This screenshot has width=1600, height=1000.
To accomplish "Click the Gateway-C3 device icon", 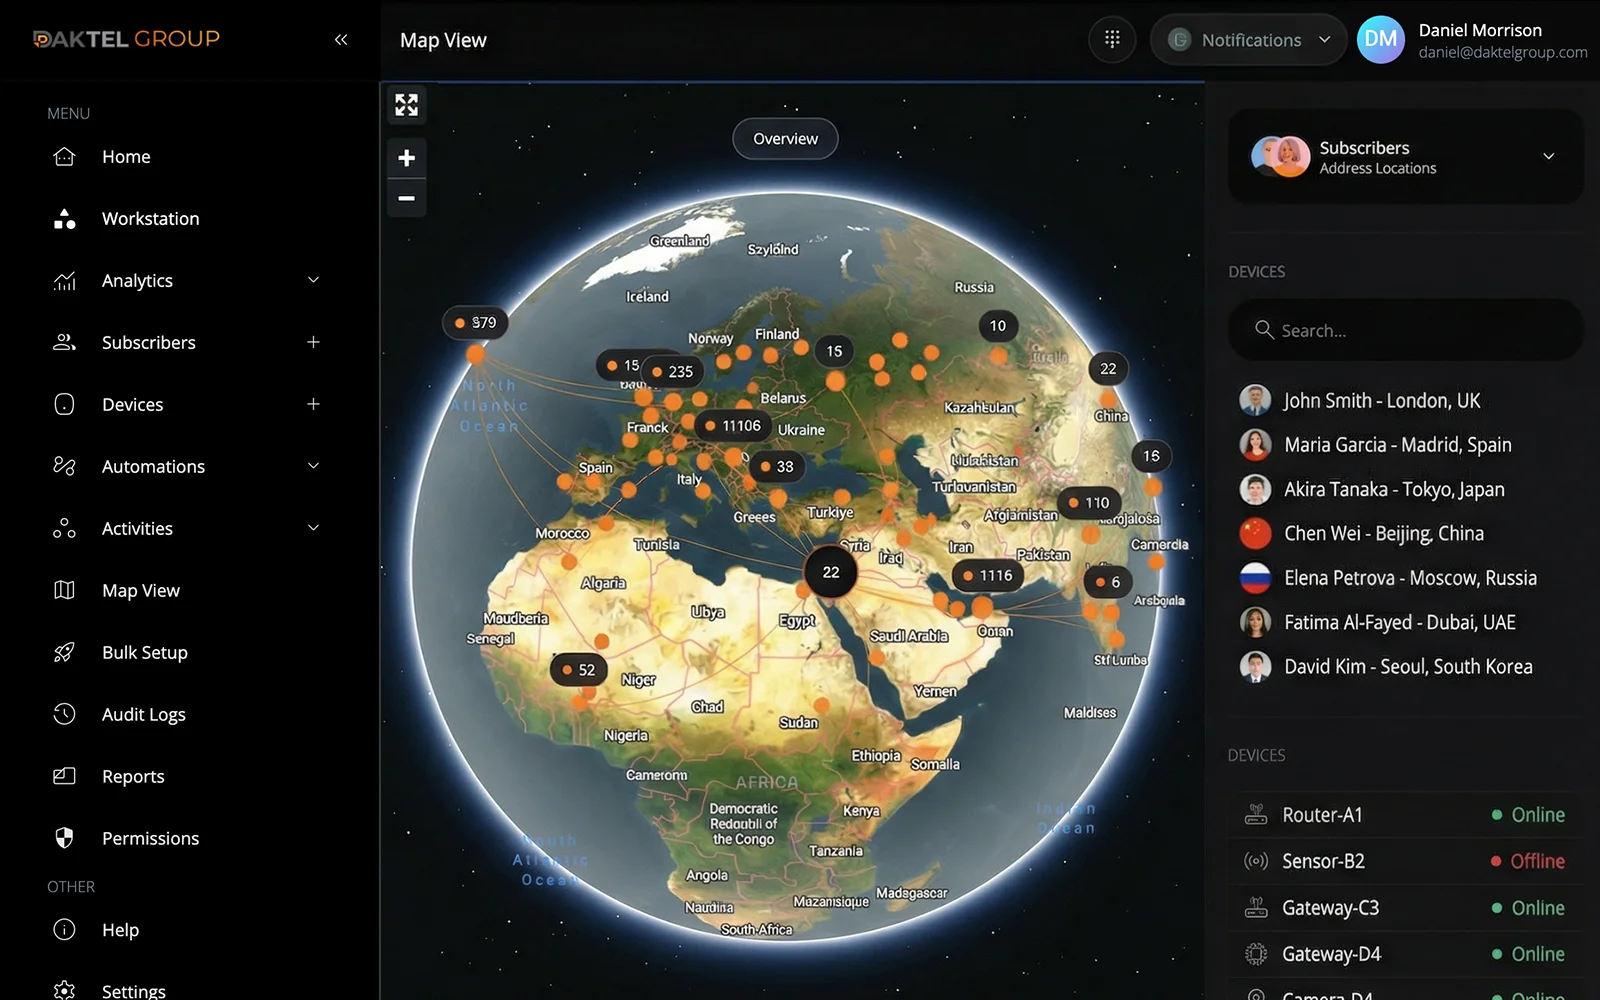I will pyautogui.click(x=1256, y=908).
